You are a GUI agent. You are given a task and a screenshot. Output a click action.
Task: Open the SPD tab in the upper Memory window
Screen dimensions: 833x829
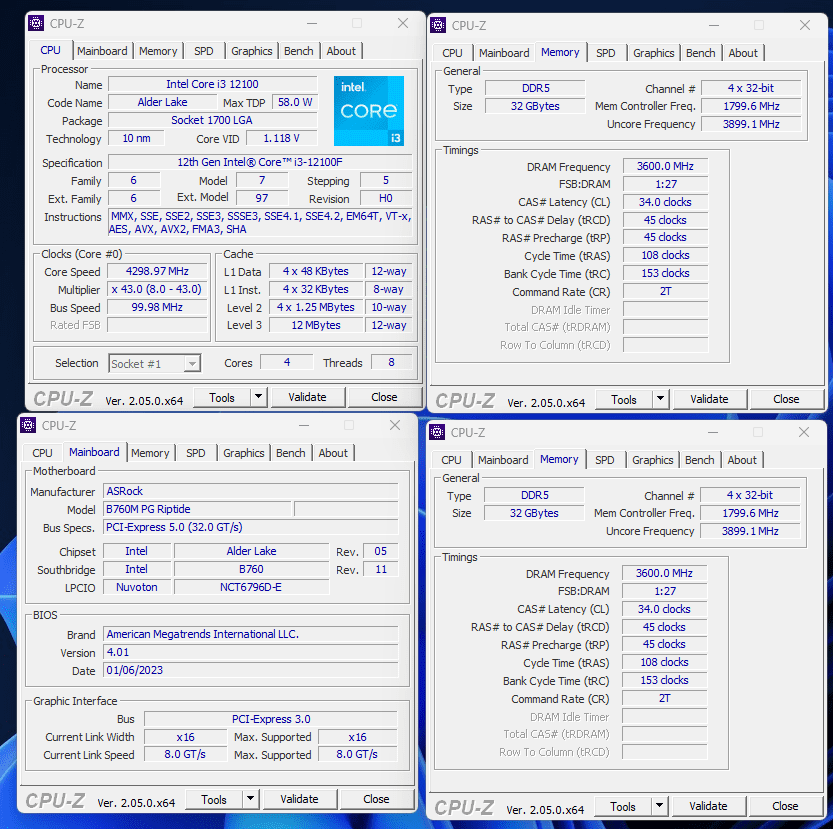point(606,53)
